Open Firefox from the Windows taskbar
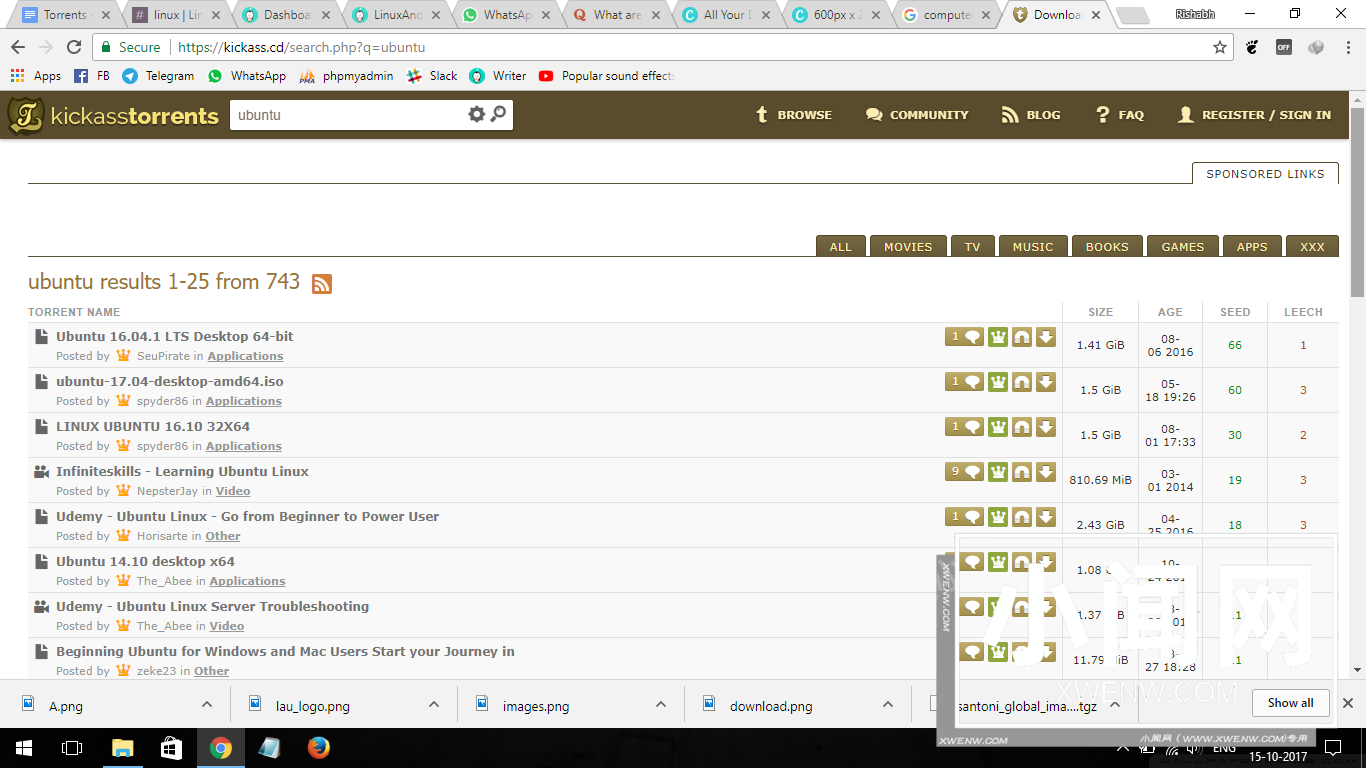Viewport: 1366px width, 768px height. coord(318,747)
